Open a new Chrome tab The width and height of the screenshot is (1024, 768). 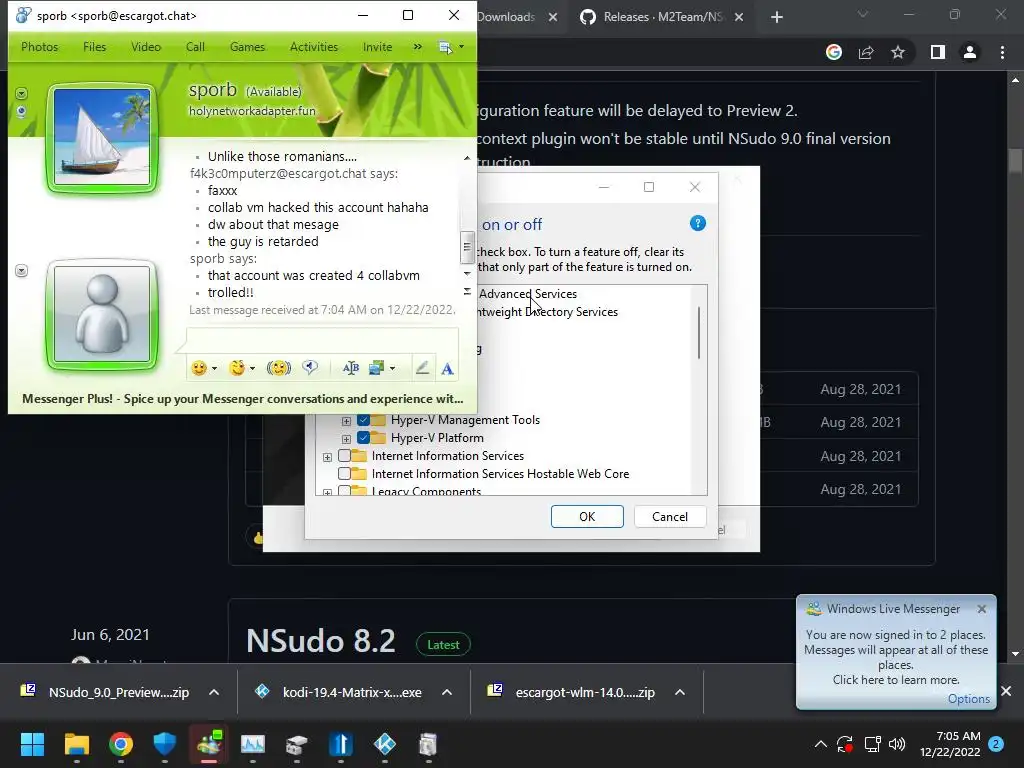point(776,17)
